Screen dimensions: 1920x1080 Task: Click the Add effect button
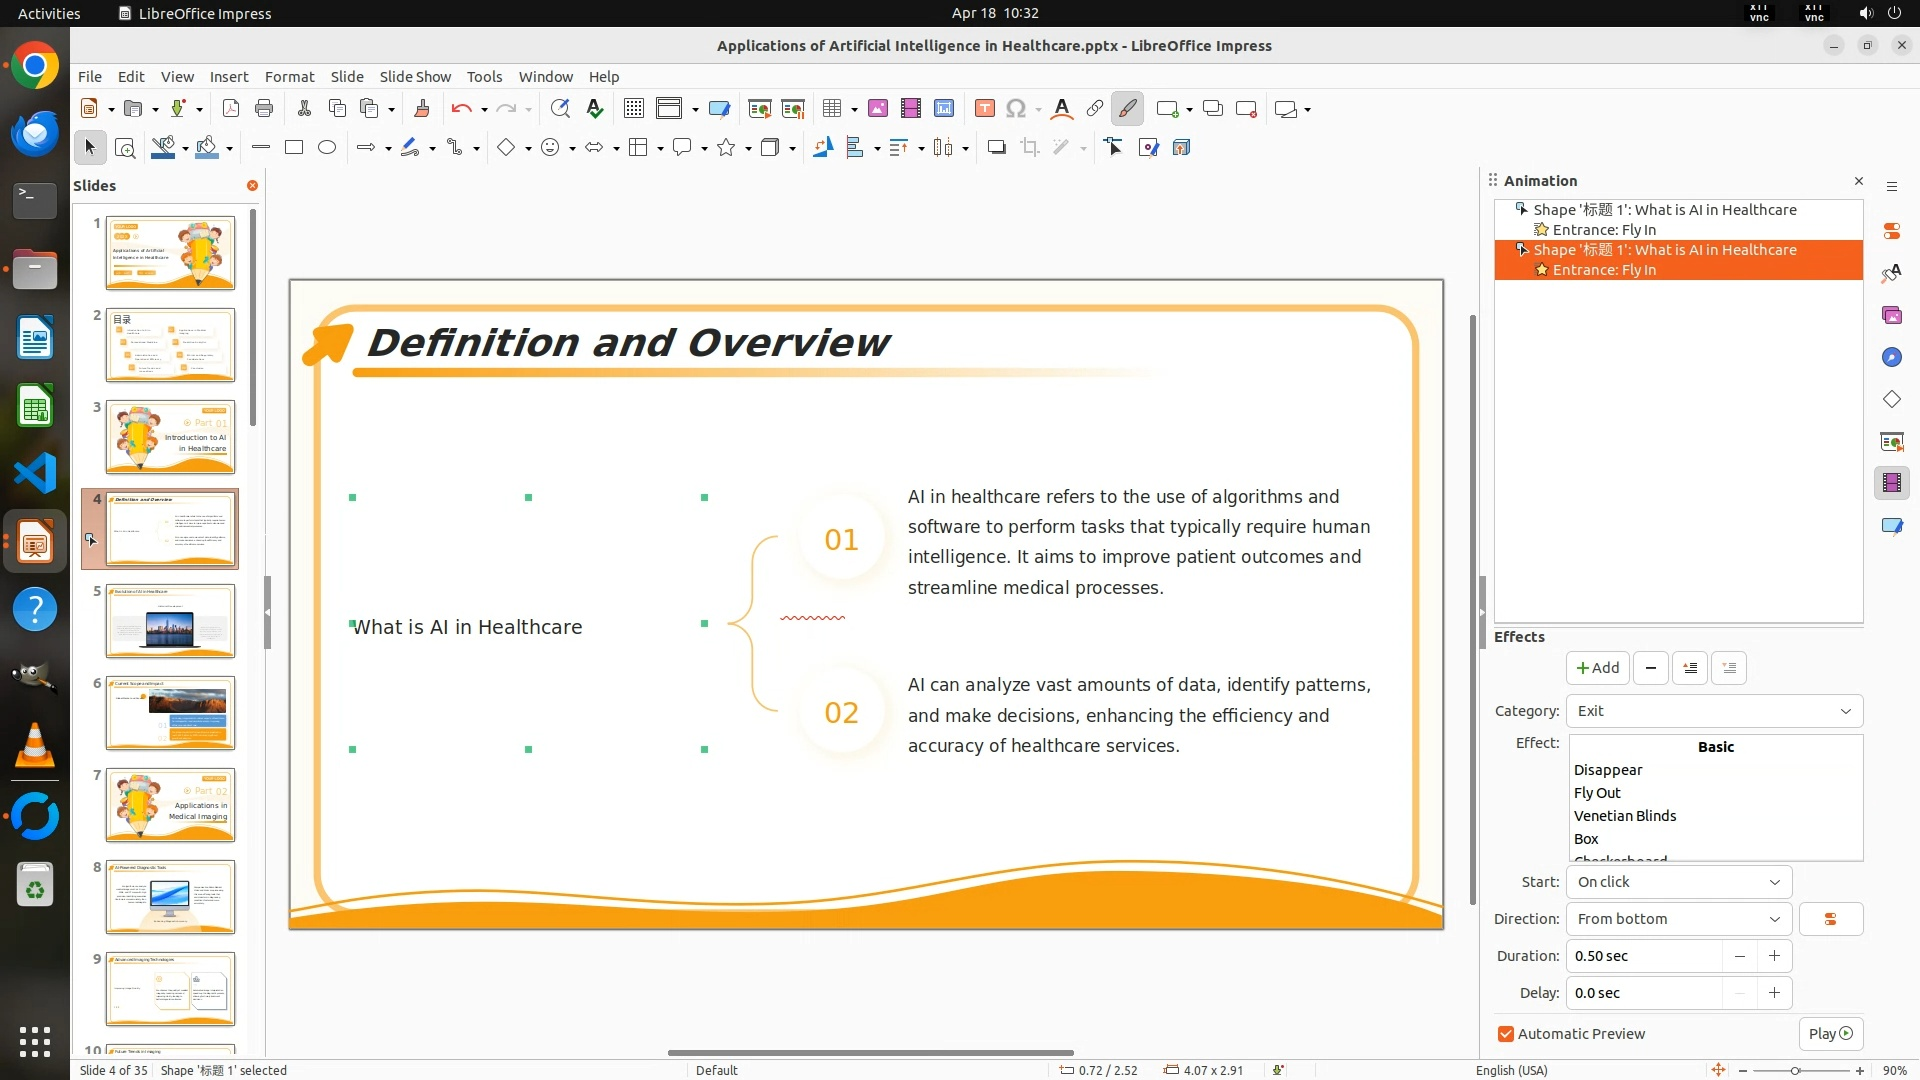pos(1597,668)
